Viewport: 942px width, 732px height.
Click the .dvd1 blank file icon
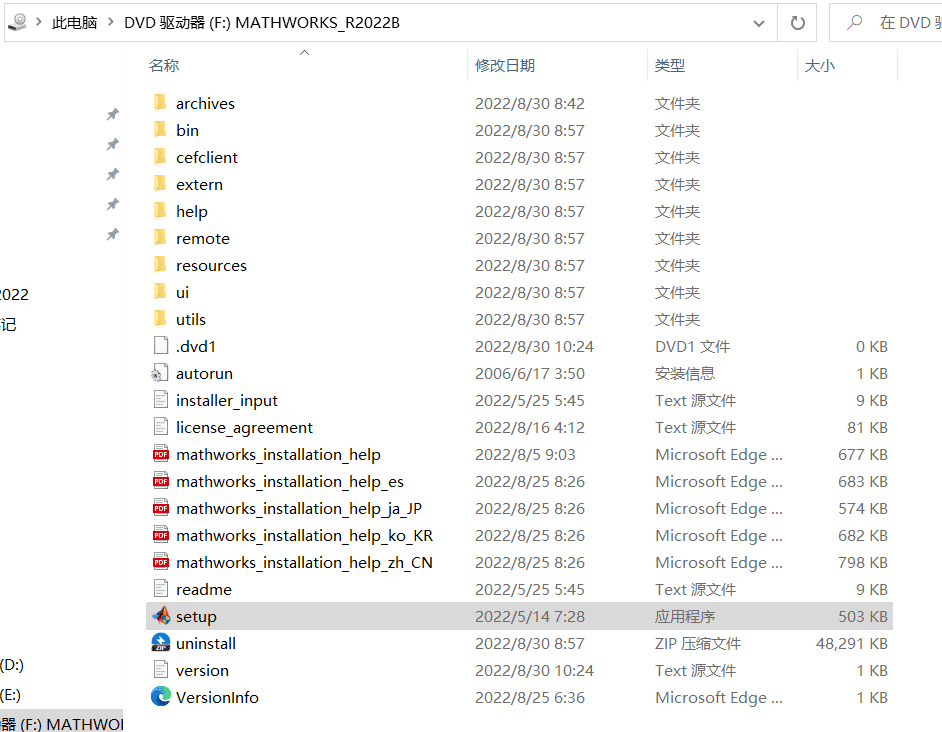(160, 346)
